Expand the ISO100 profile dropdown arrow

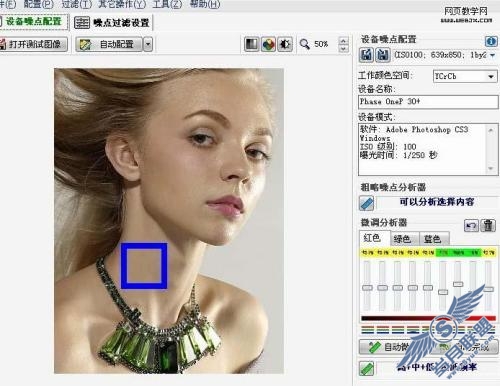coord(492,55)
